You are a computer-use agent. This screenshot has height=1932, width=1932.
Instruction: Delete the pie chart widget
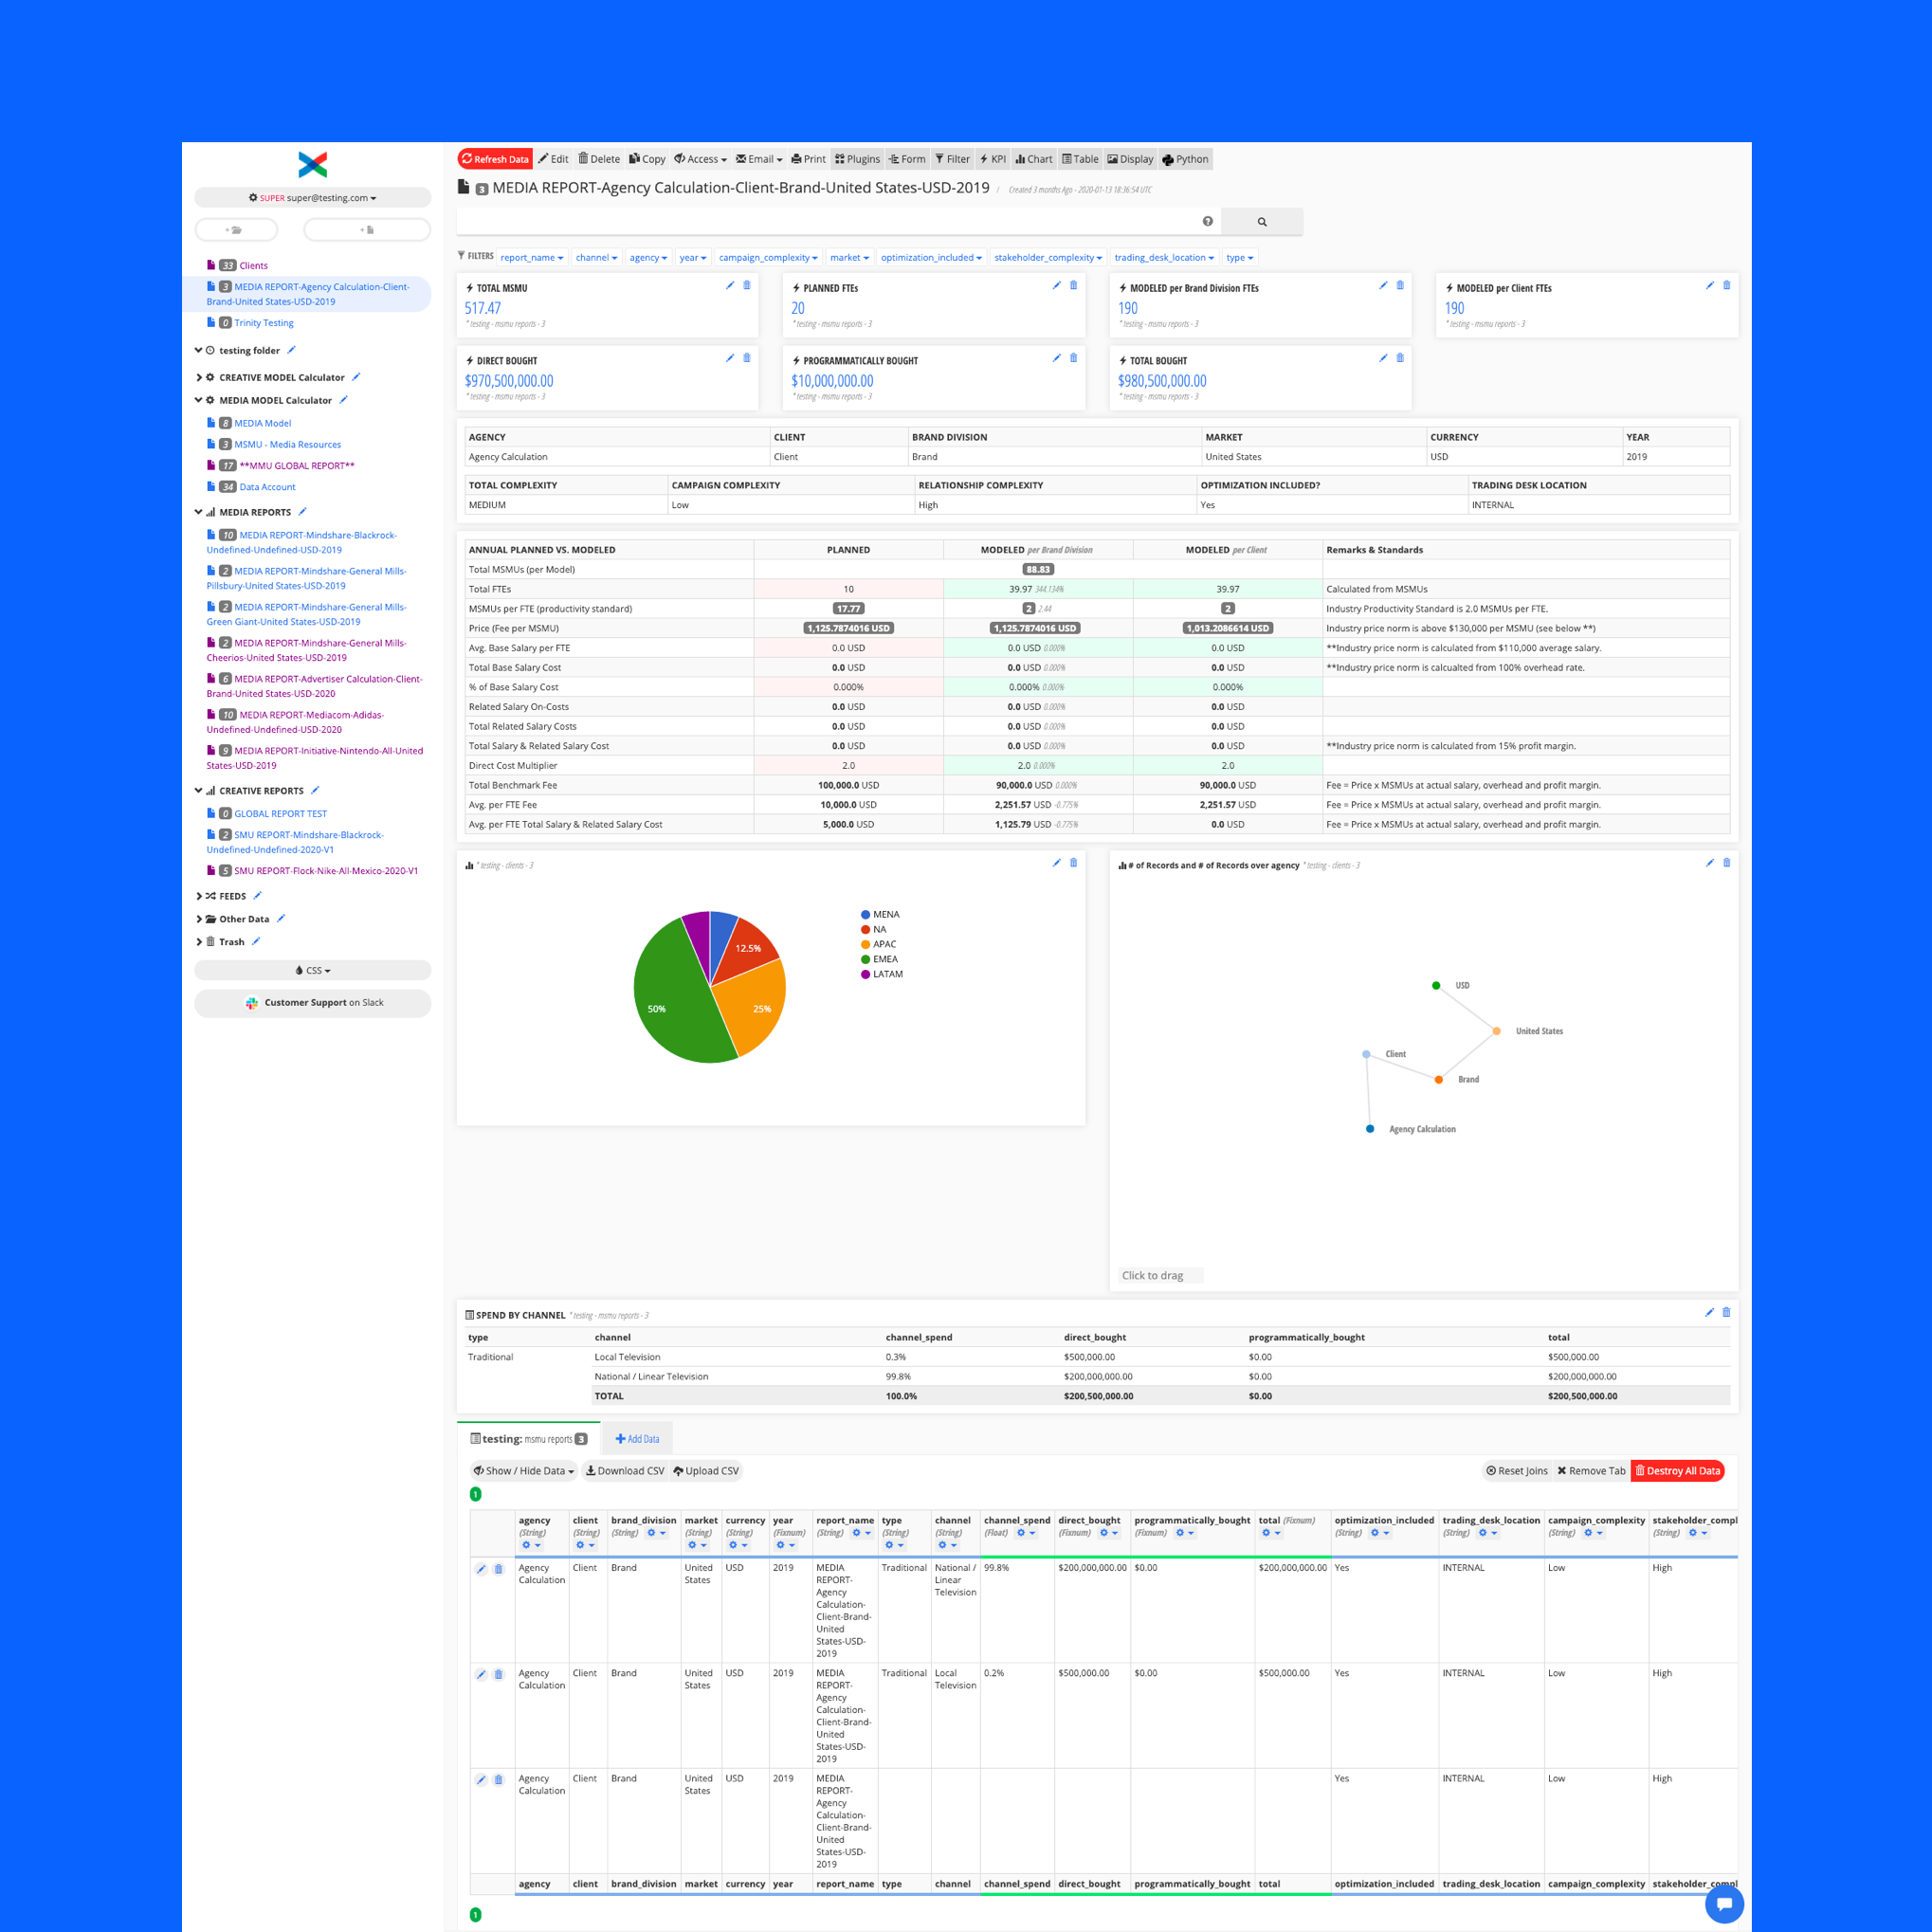[x=1073, y=863]
